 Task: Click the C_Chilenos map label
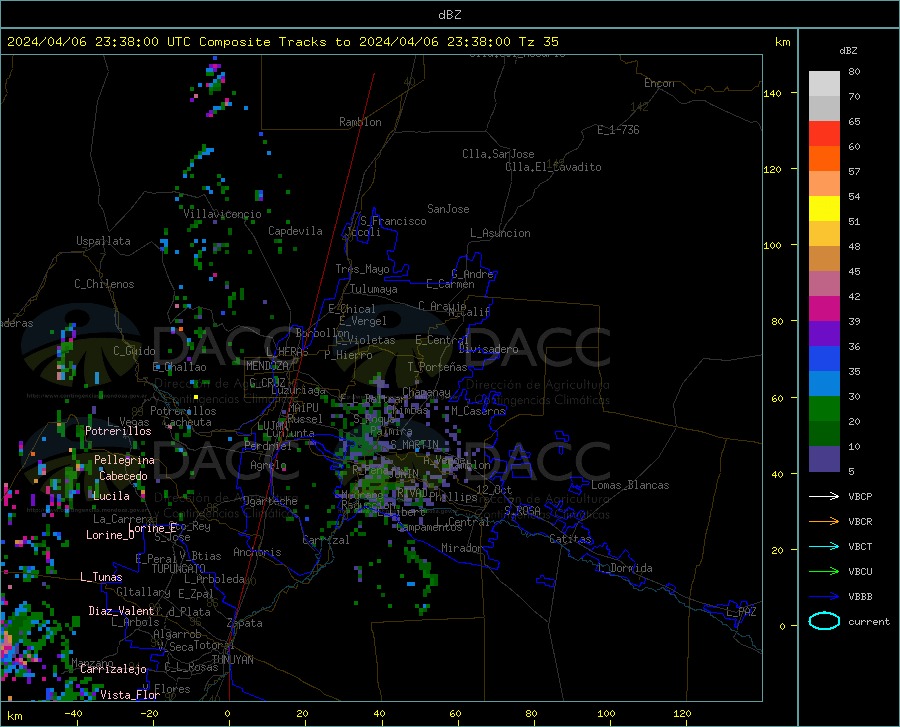[104, 284]
